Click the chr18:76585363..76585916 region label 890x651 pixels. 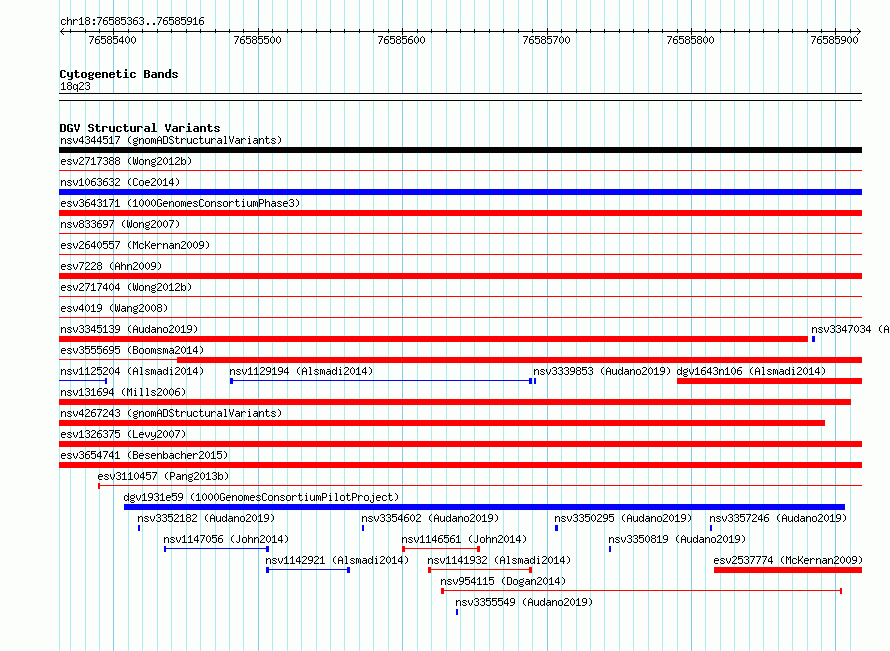132,21
